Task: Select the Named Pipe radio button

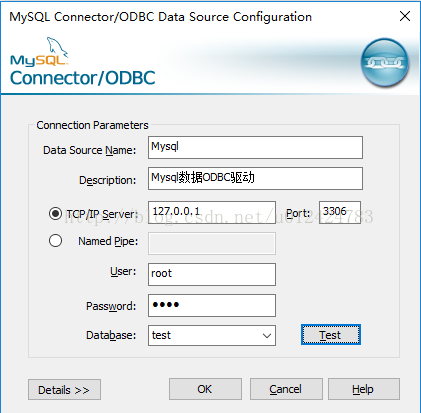Action: [55, 240]
